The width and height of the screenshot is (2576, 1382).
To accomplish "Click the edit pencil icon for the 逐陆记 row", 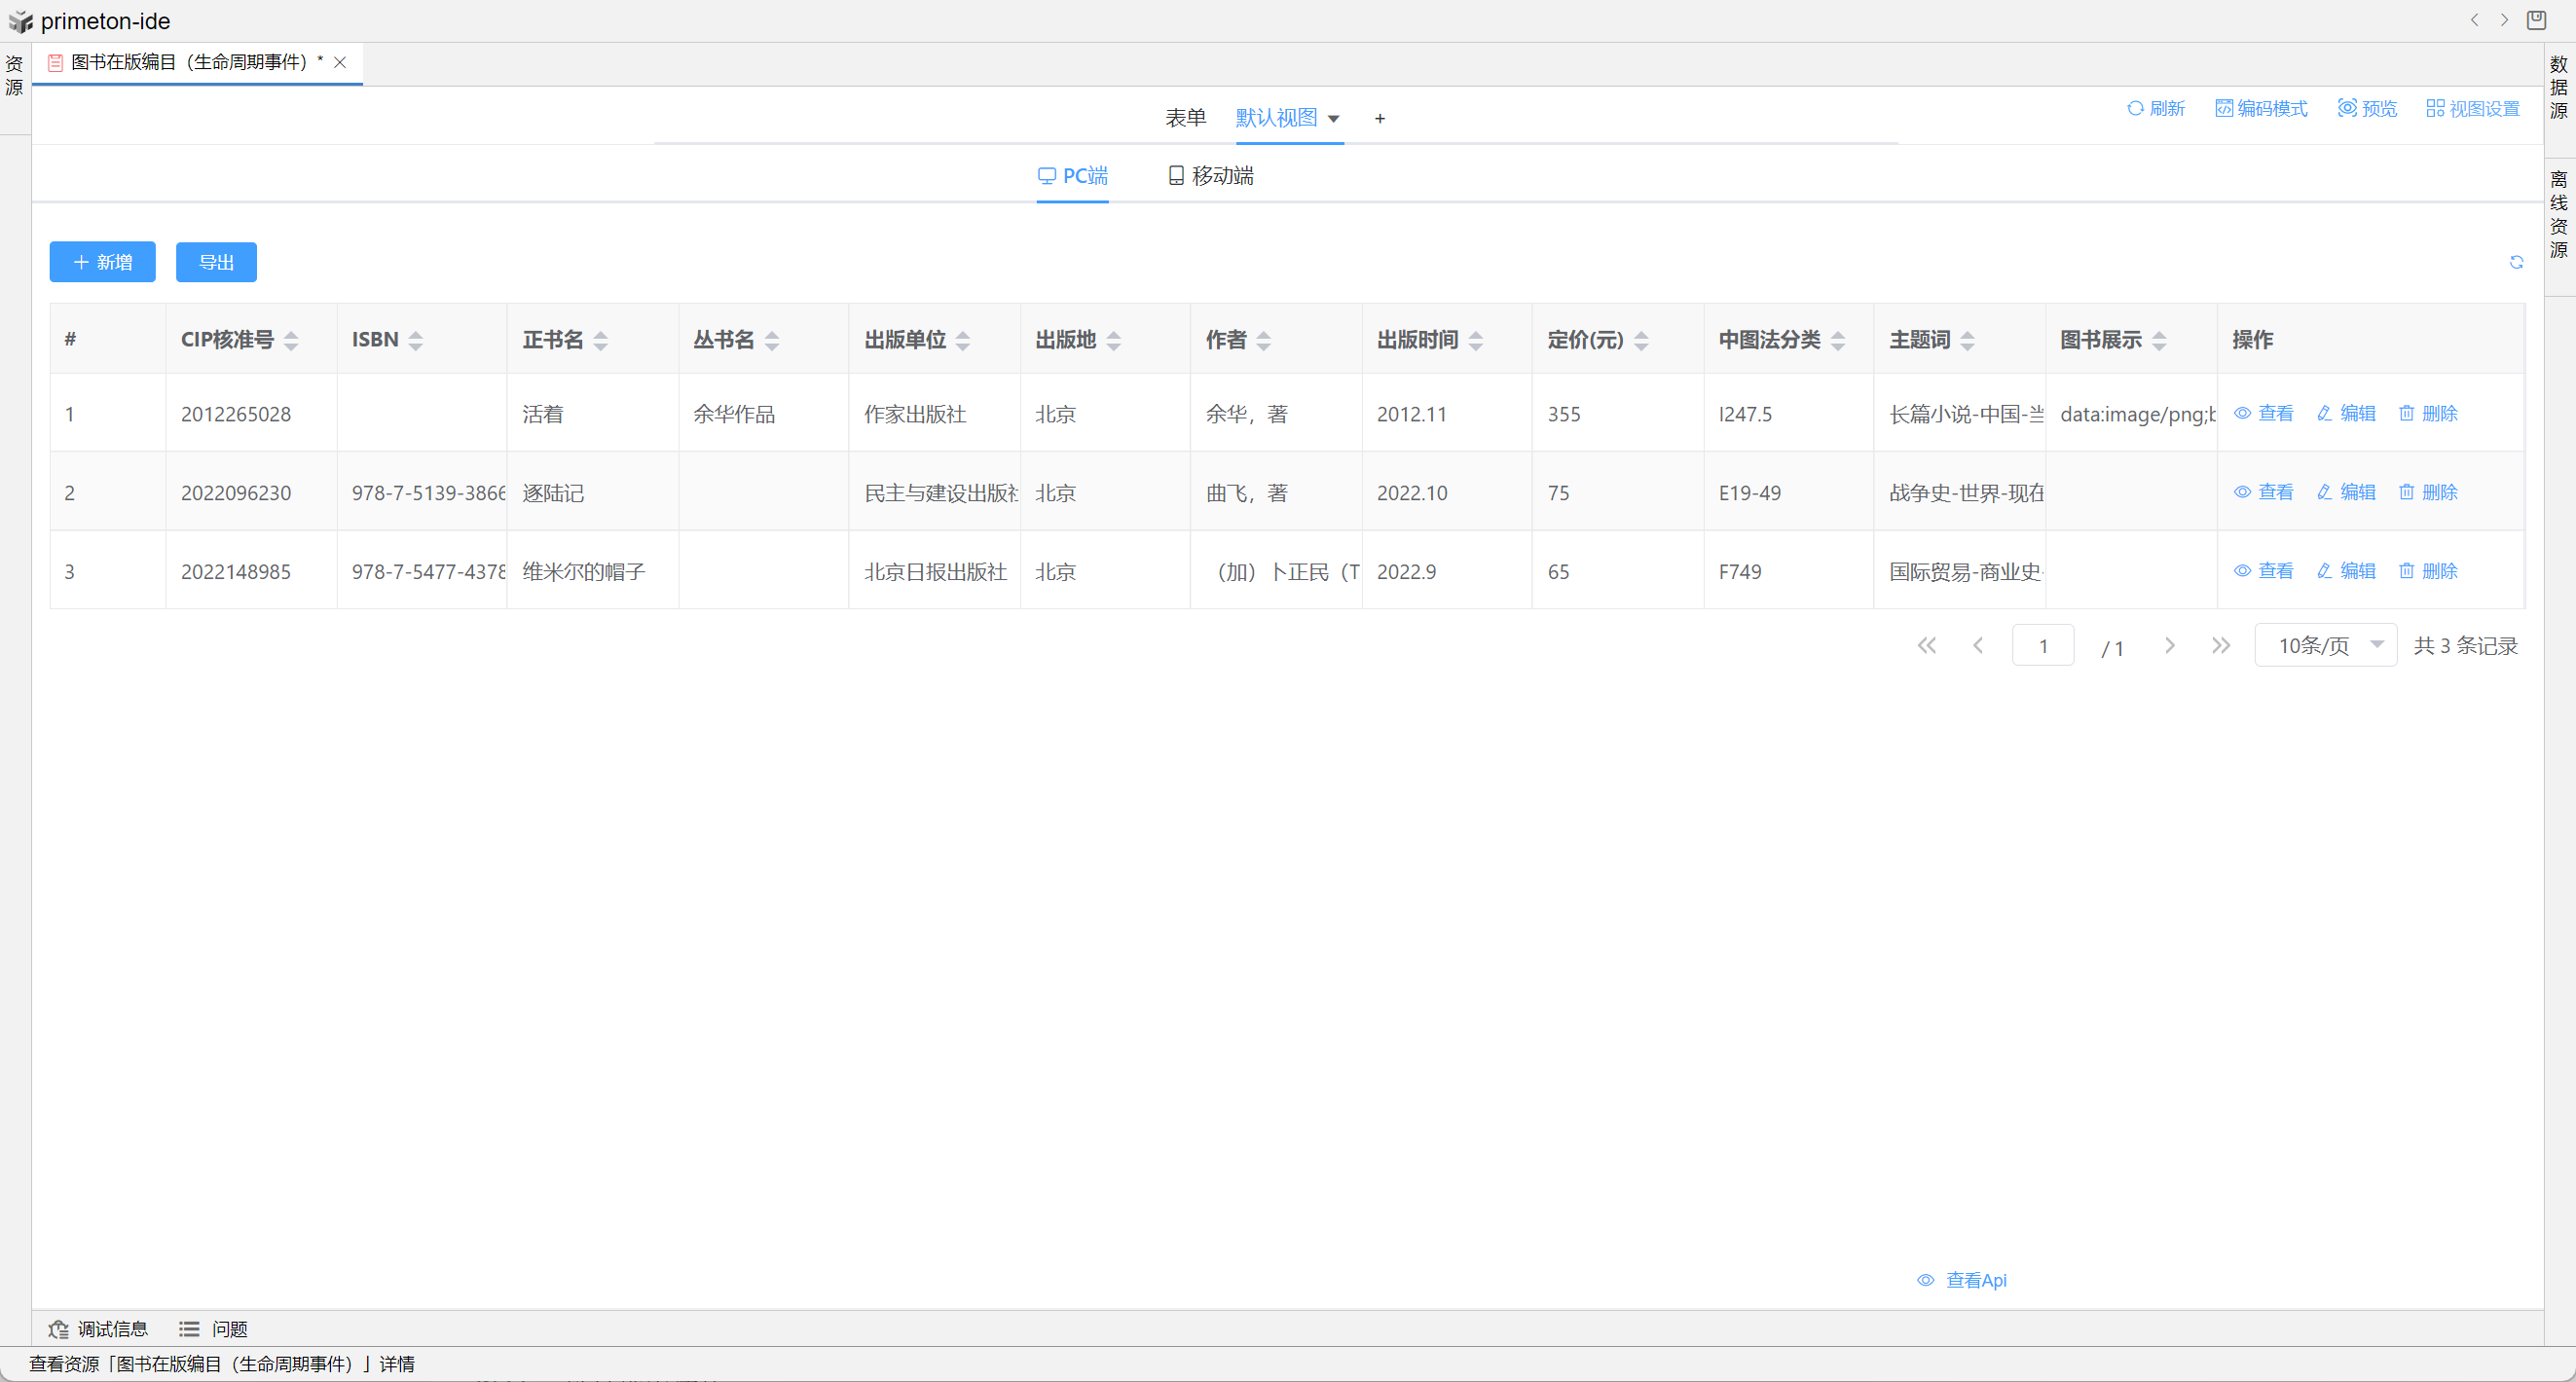I will [2324, 492].
